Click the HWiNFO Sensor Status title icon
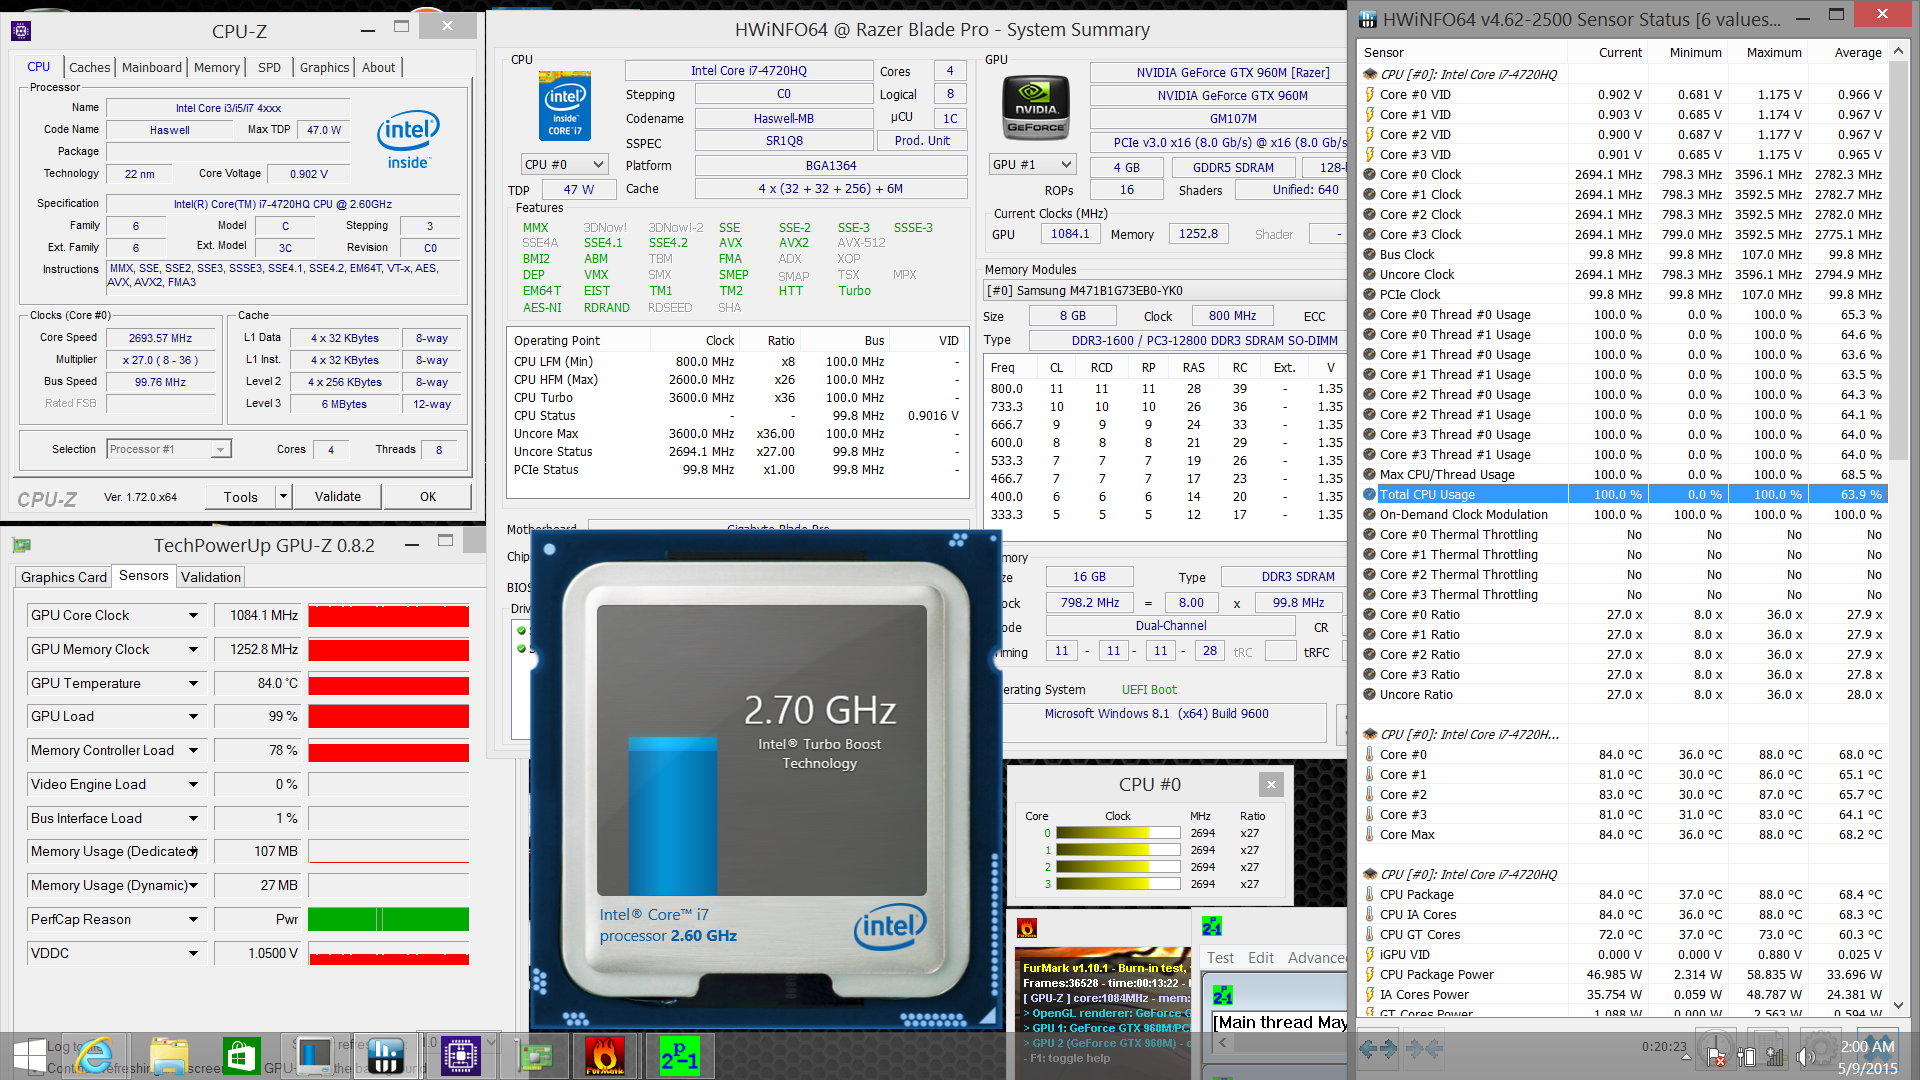Viewport: 1920px width, 1080px height. [x=1367, y=19]
